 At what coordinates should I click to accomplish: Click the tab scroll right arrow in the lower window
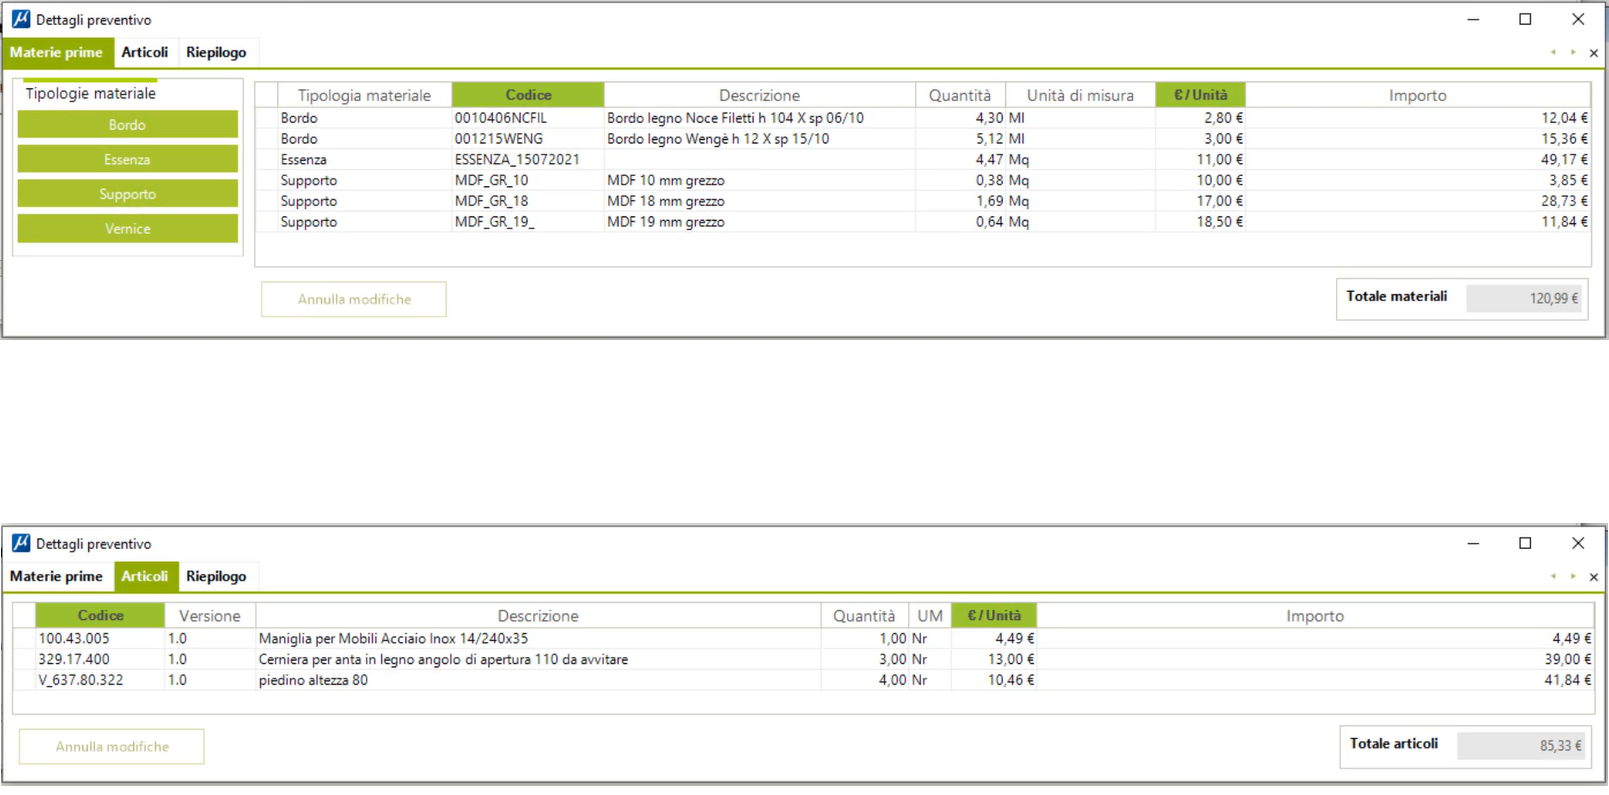coord(1573,576)
